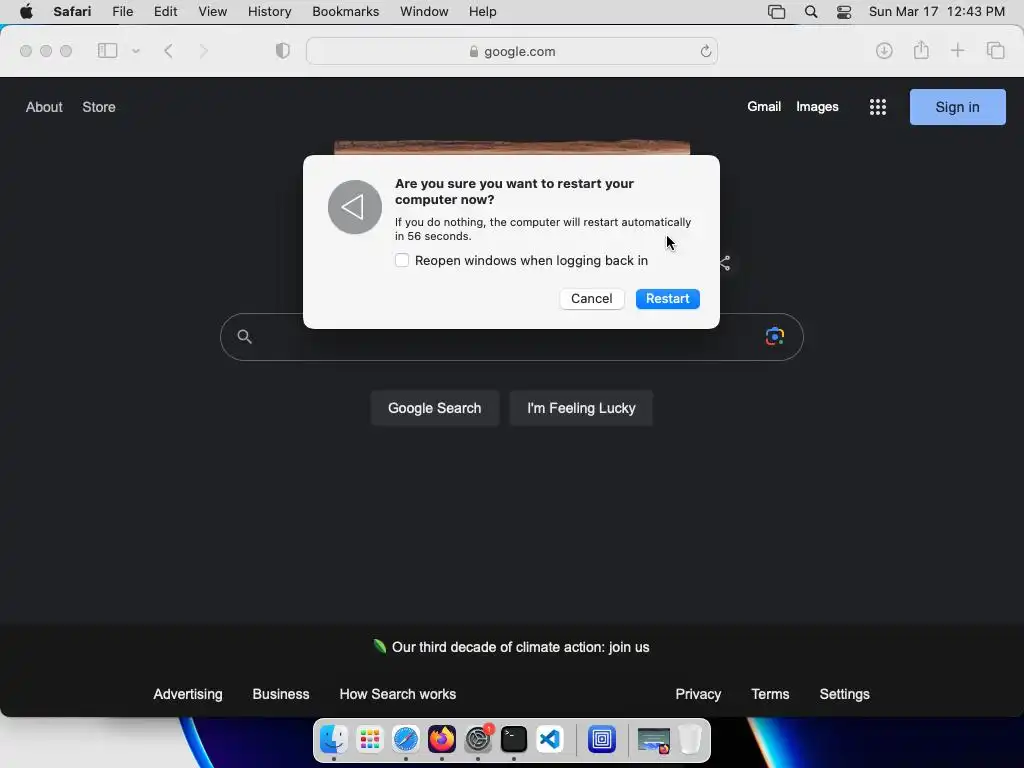This screenshot has height=768, width=1024.
Task: Open the Window menu
Action: click(424, 12)
